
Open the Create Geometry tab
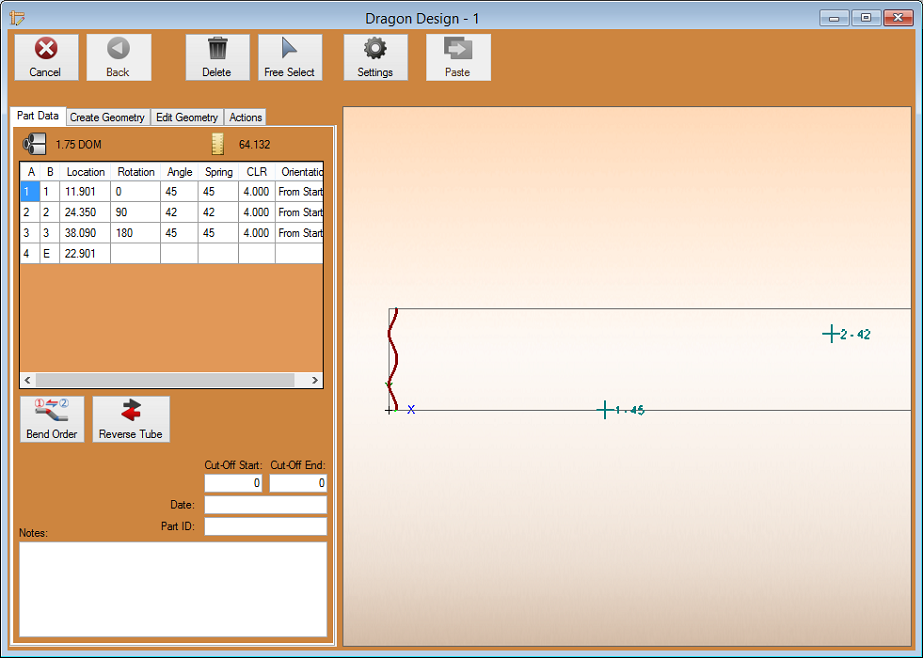click(107, 117)
